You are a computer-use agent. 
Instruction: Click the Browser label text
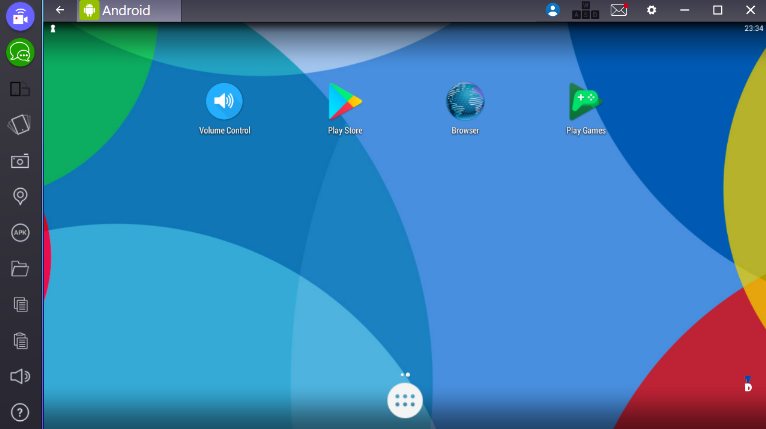tap(465, 130)
